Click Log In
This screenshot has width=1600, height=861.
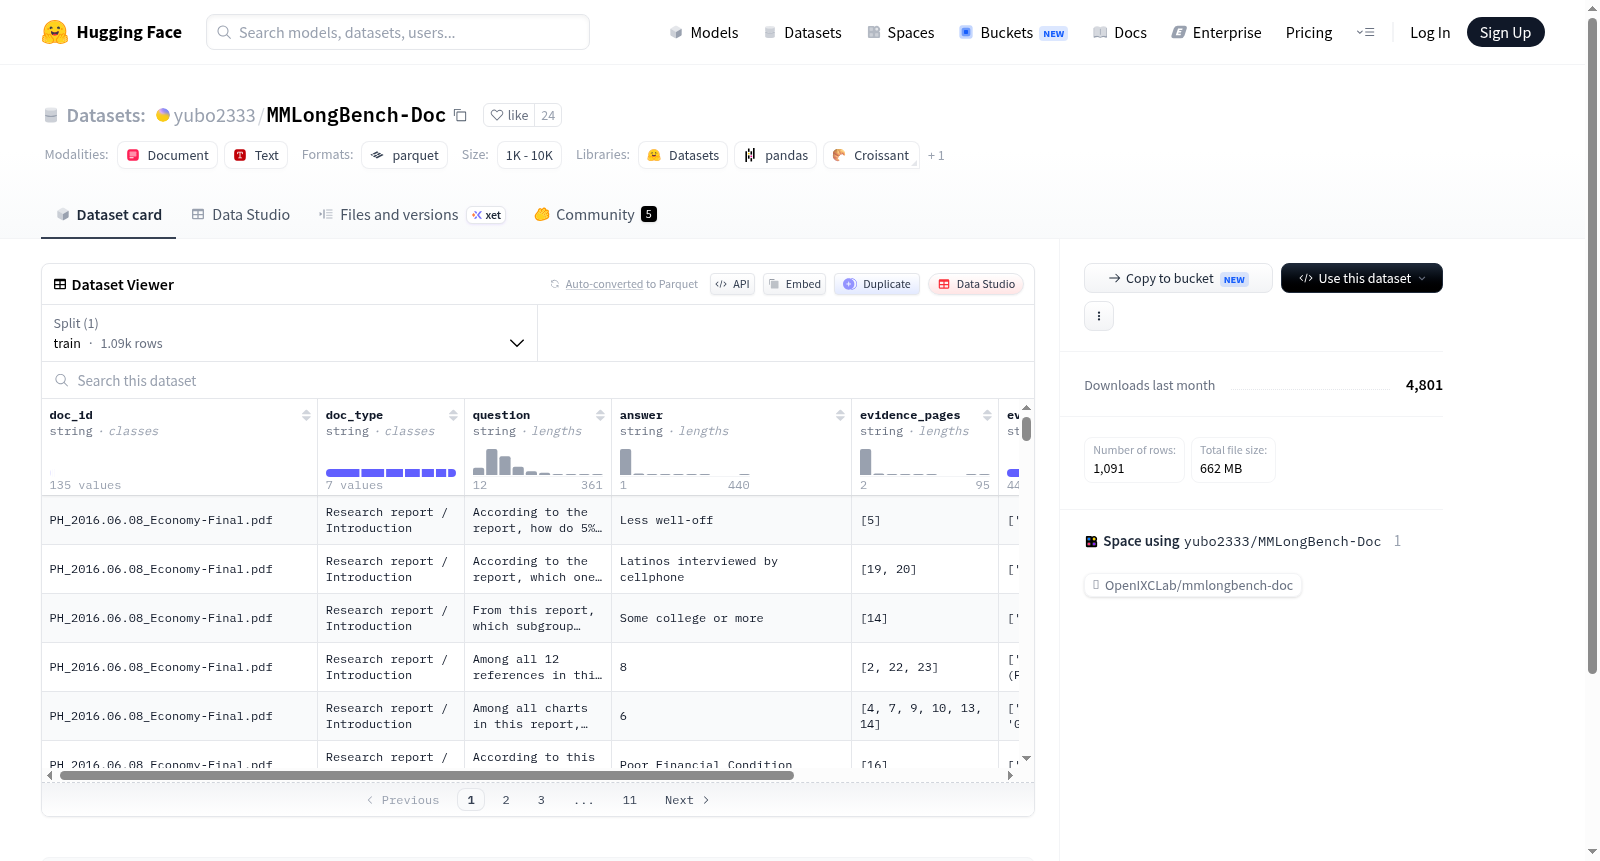pyautogui.click(x=1430, y=32)
